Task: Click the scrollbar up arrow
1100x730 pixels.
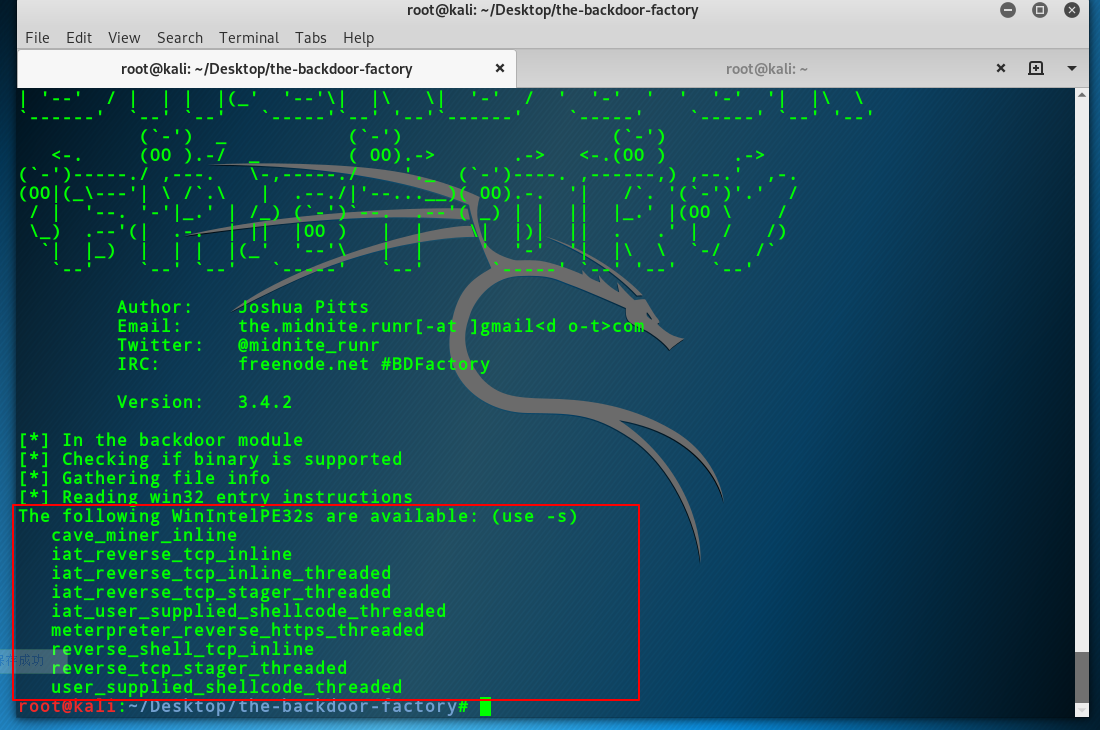Action: tap(1082, 95)
